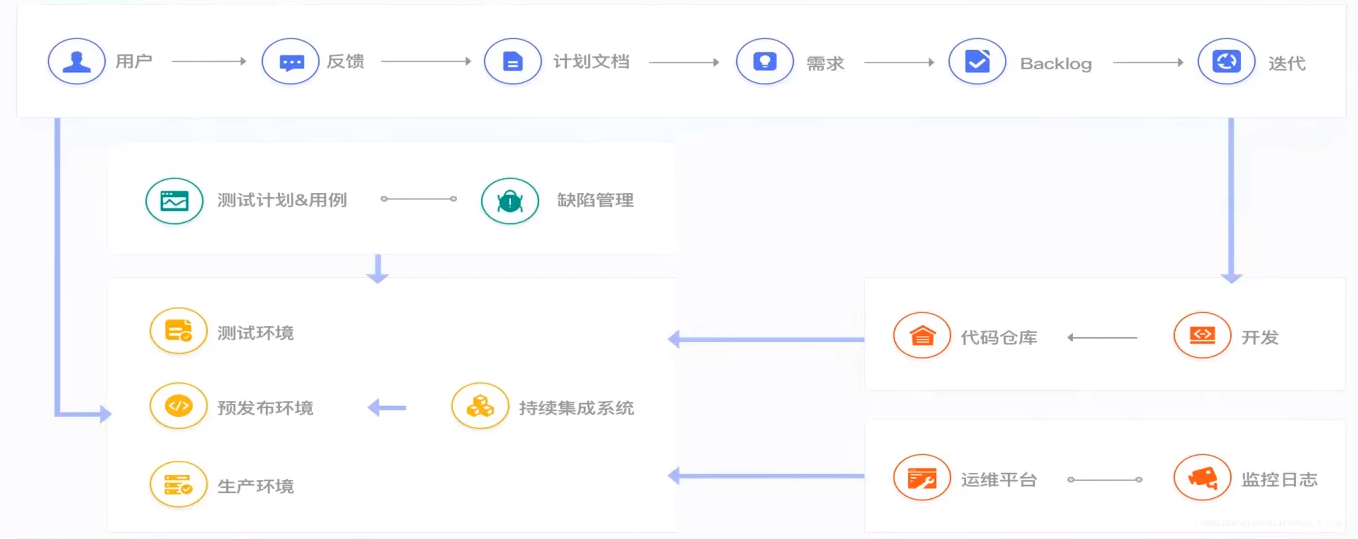Select the 代码仓库 warehouse icon
The height and width of the screenshot is (539, 1358).
922,336
